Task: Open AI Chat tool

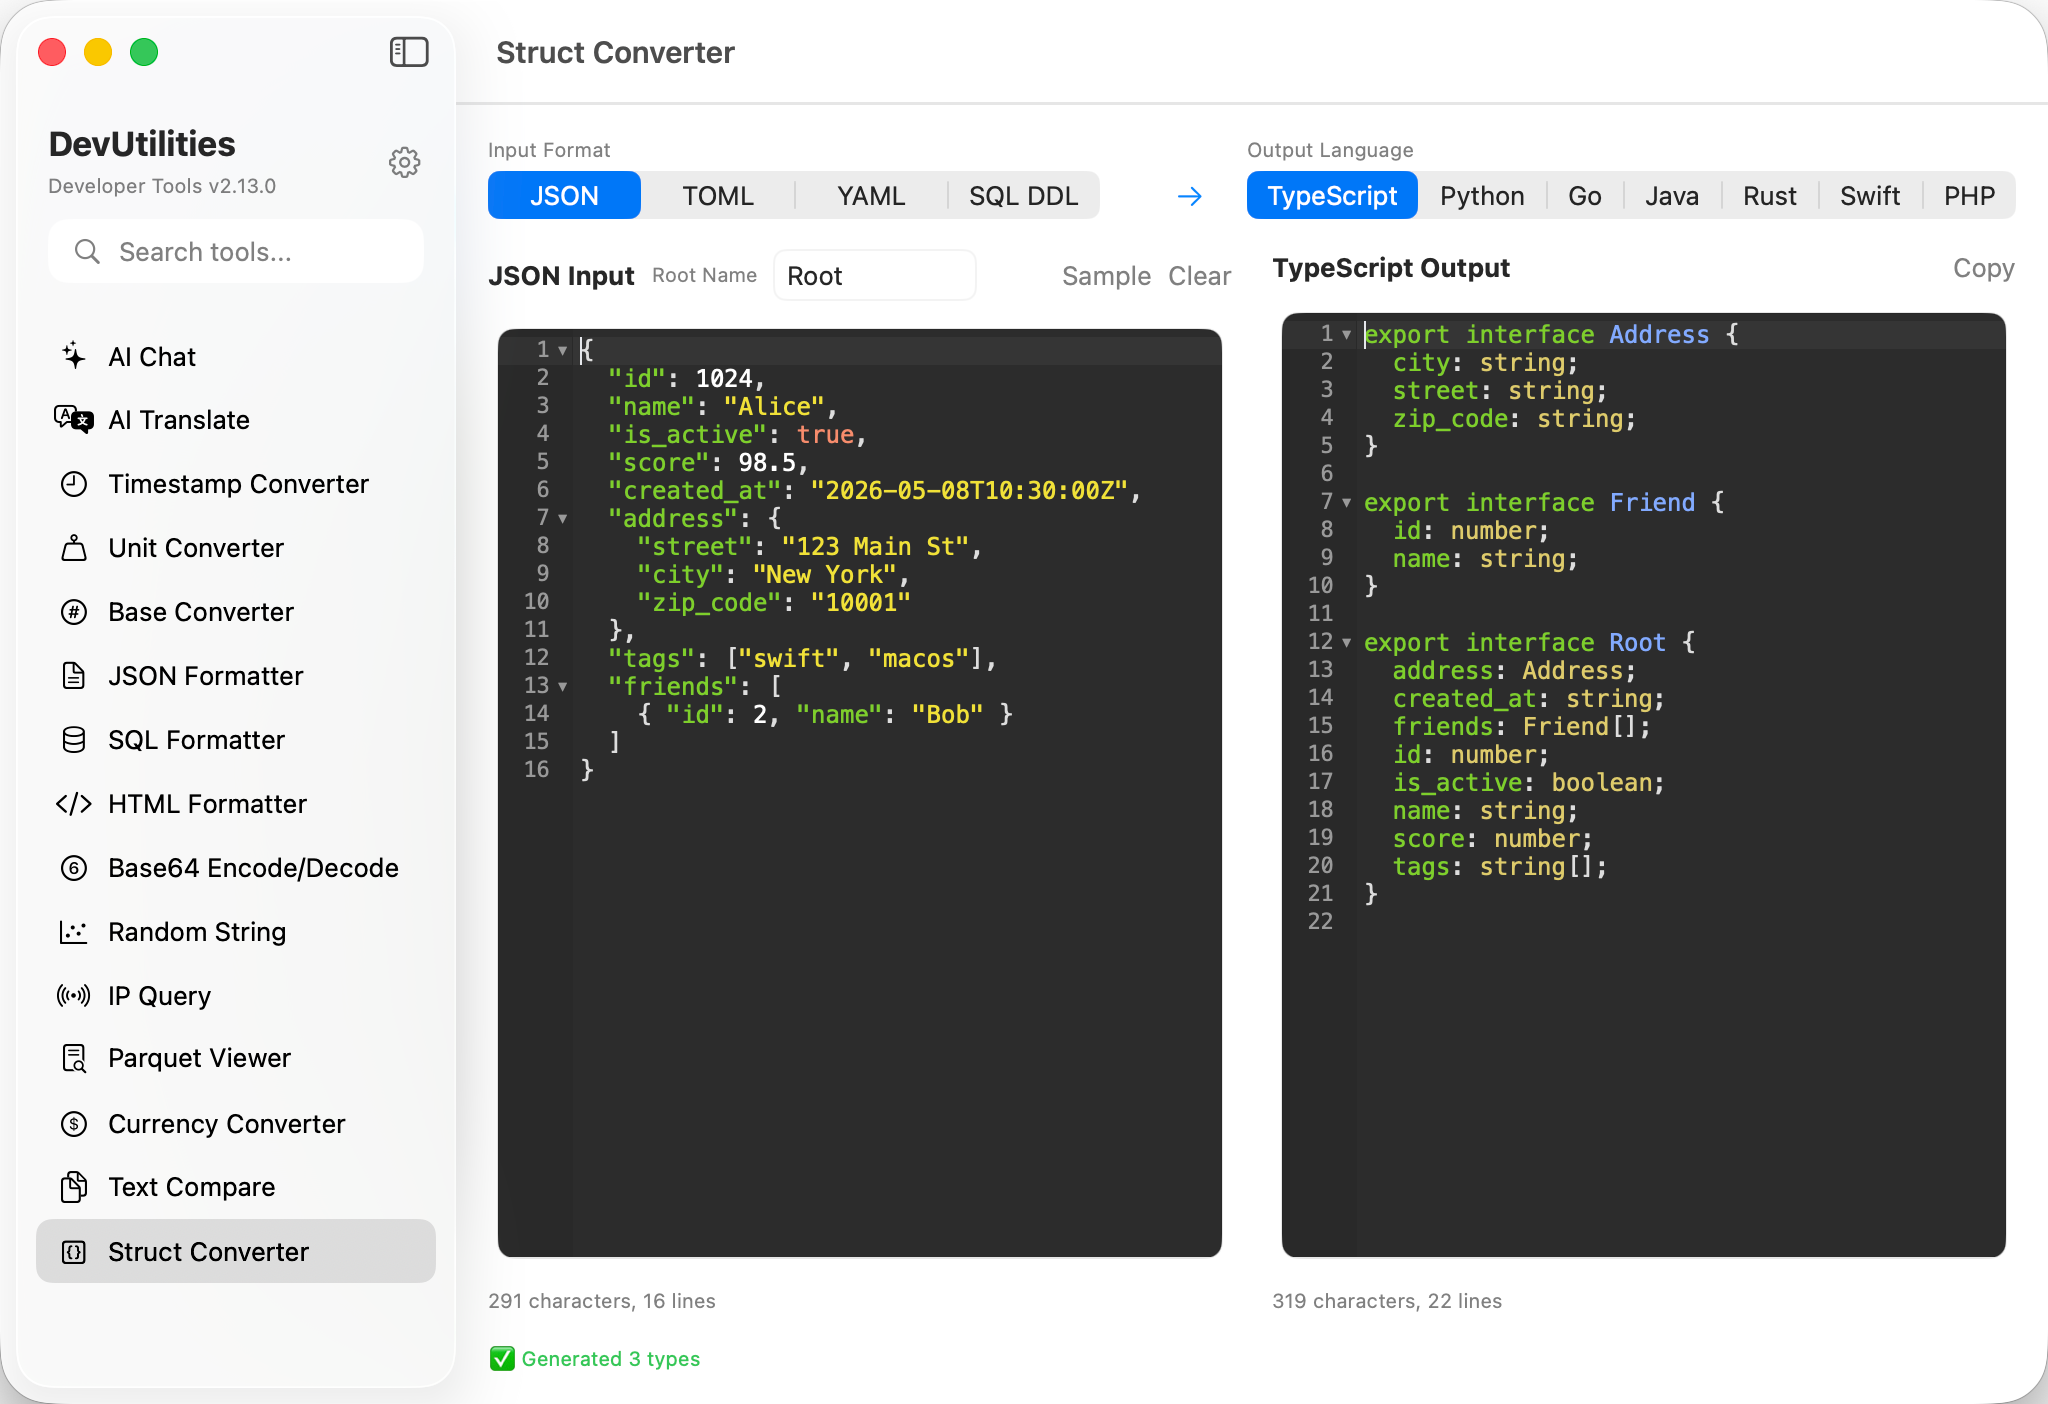Action: [x=236, y=356]
